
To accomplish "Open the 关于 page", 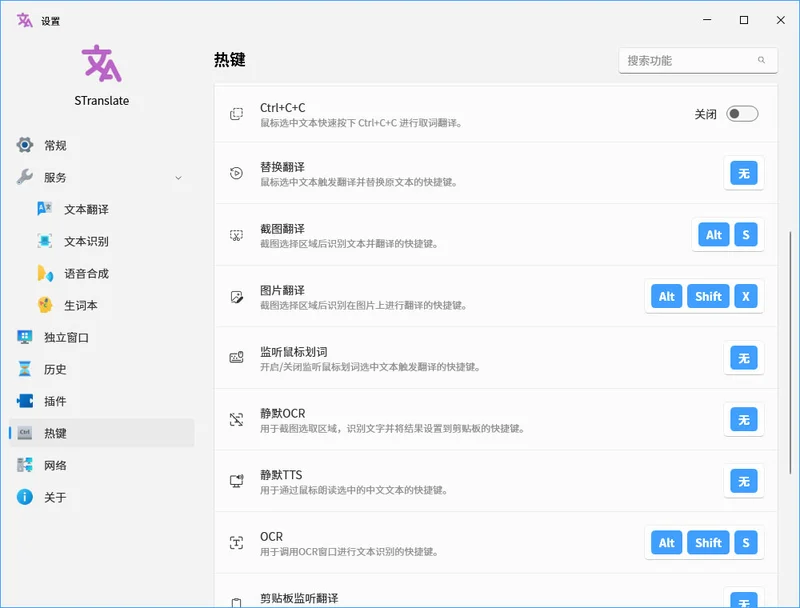I will tap(102, 497).
